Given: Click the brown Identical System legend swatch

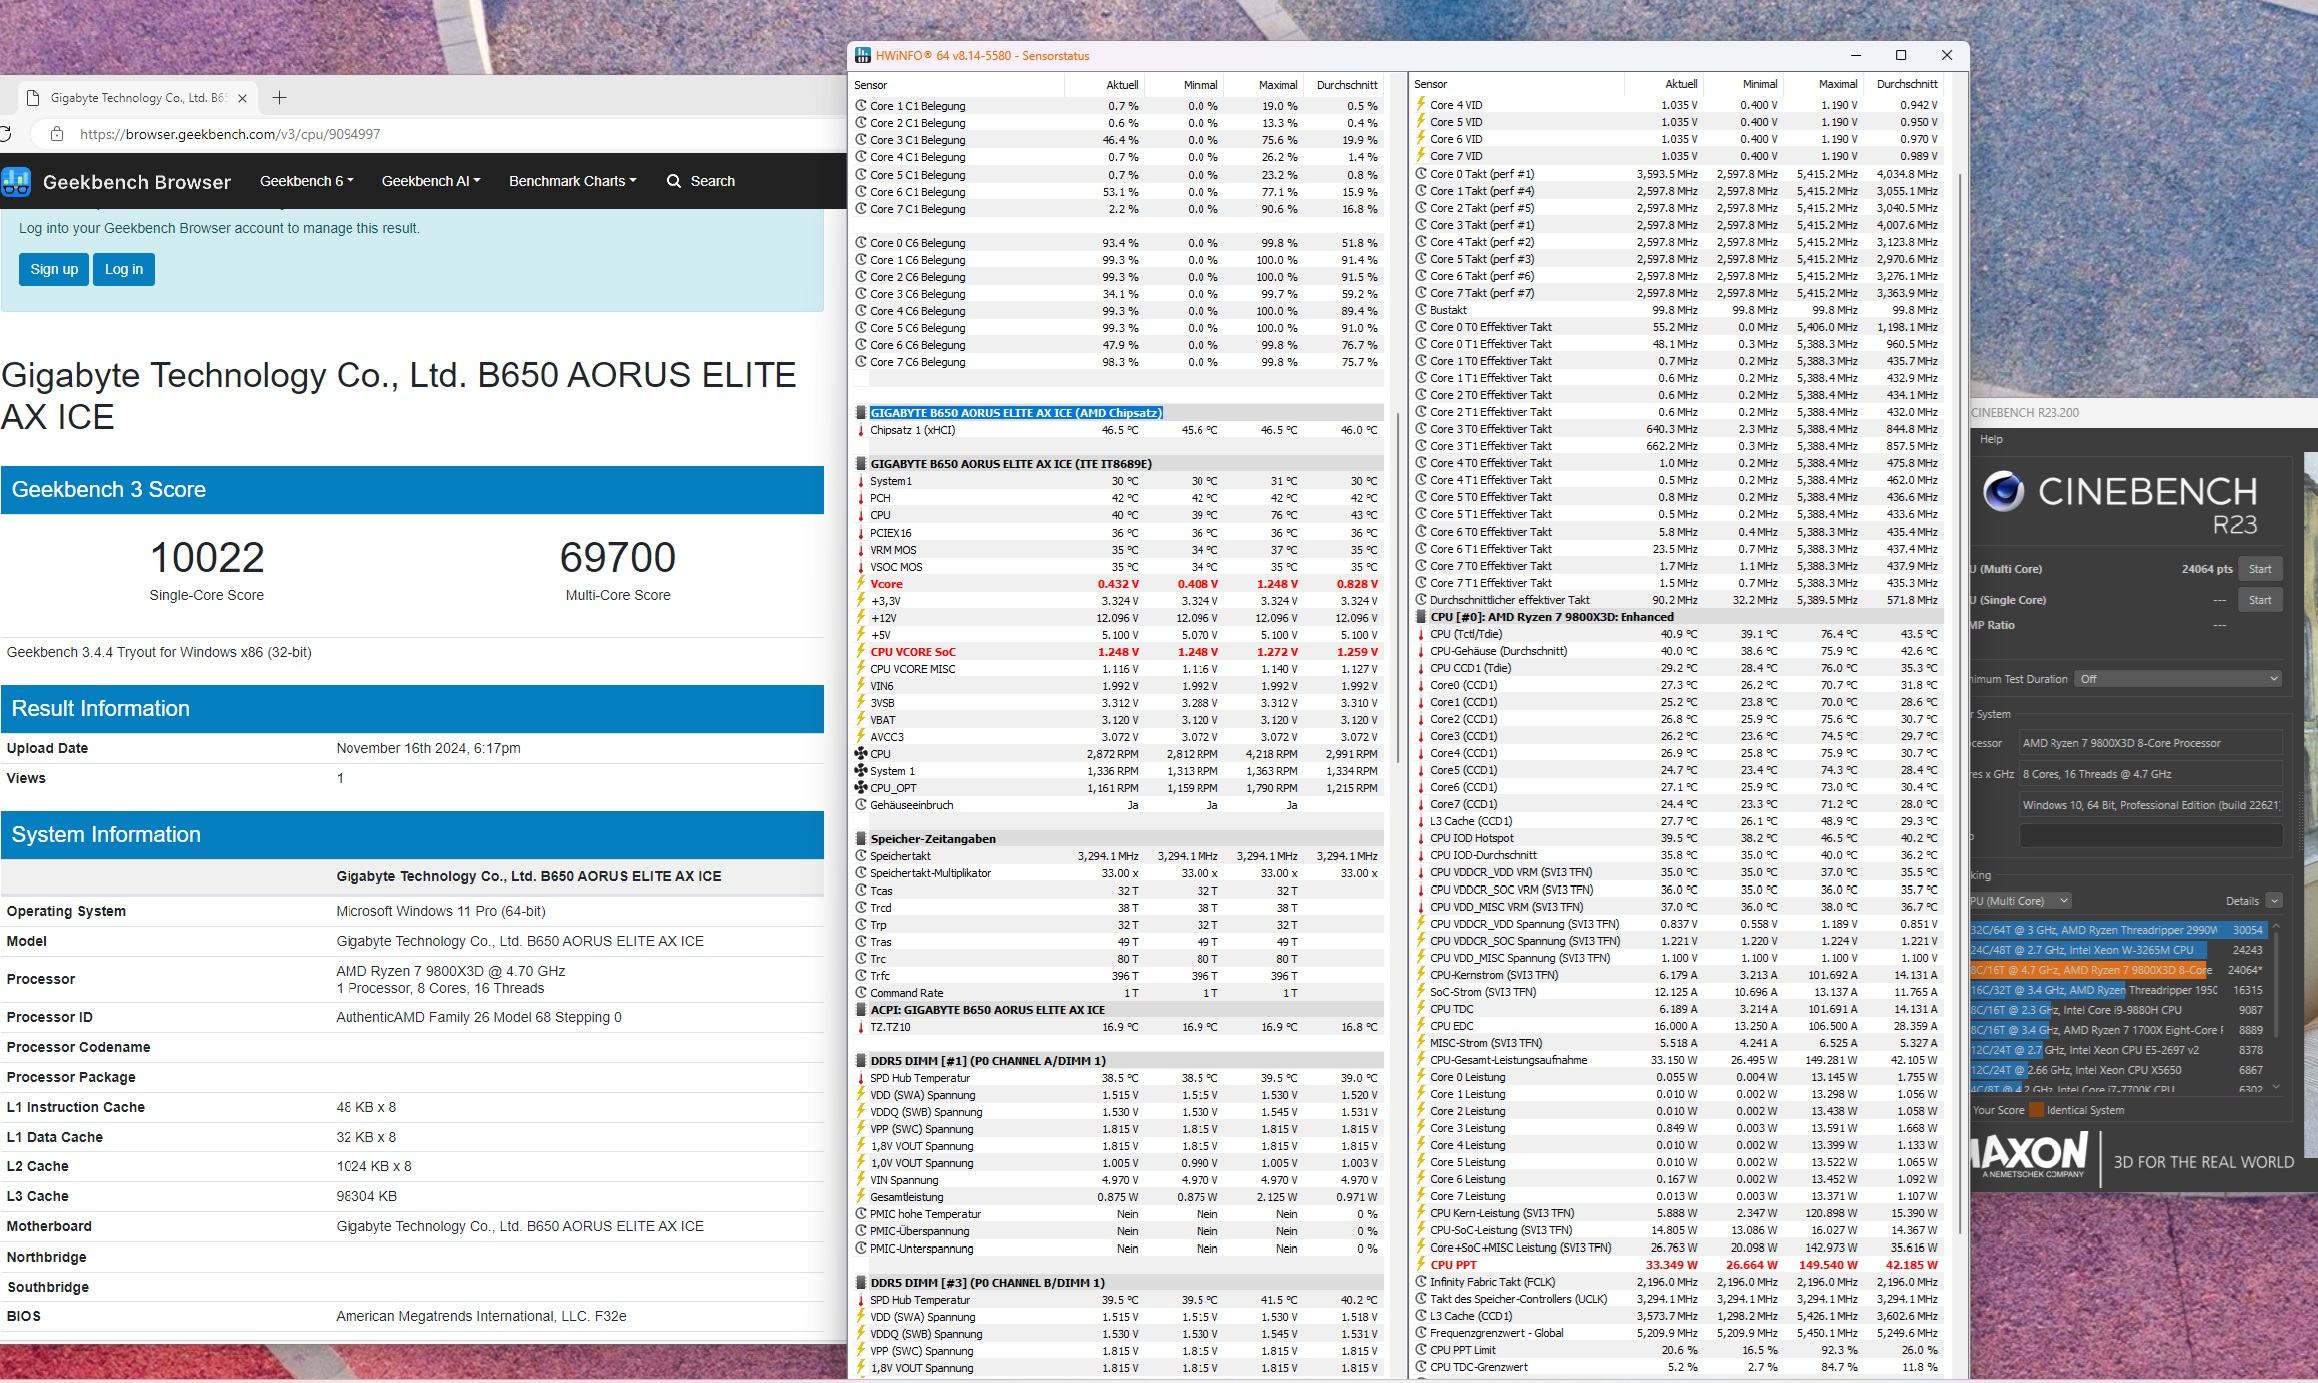Looking at the screenshot, I should click(x=2036, y=1110).
